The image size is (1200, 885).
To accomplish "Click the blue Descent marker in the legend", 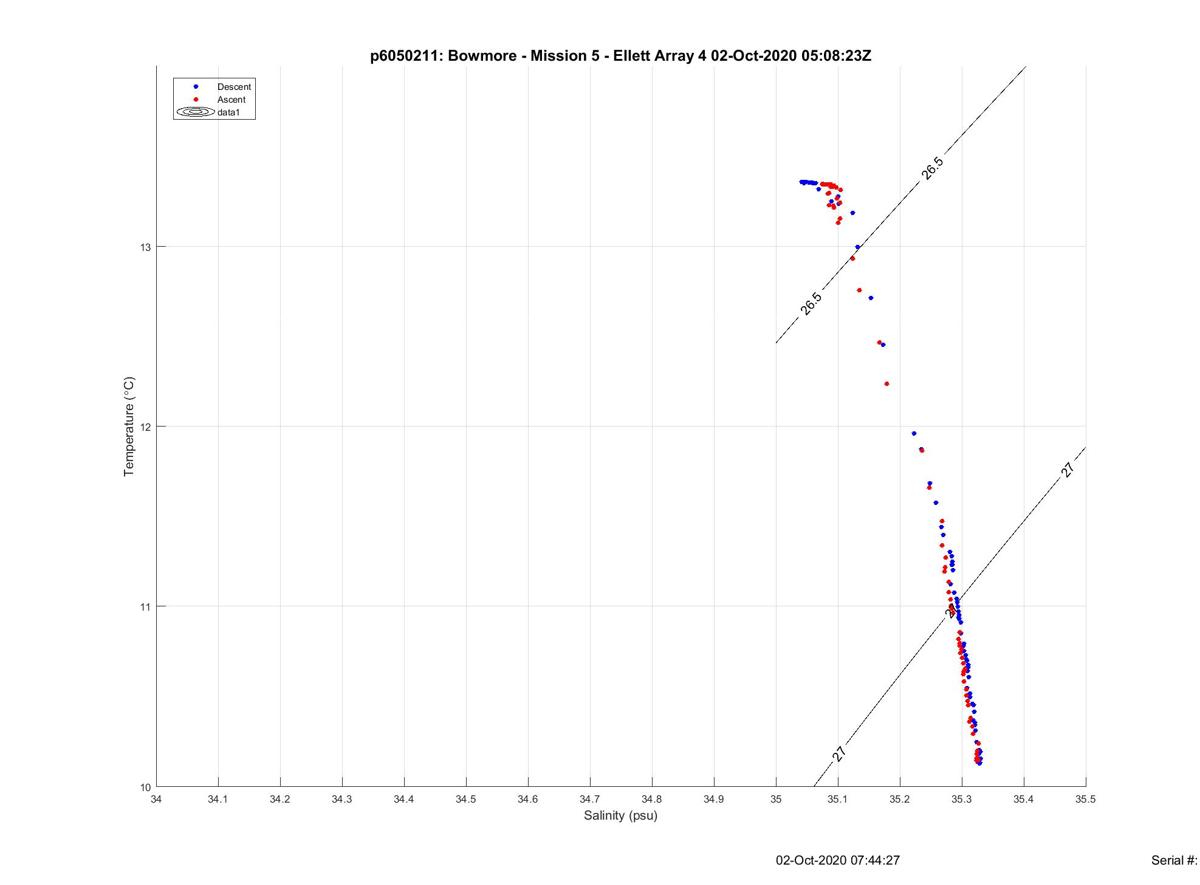I will (x=196, y=87).
